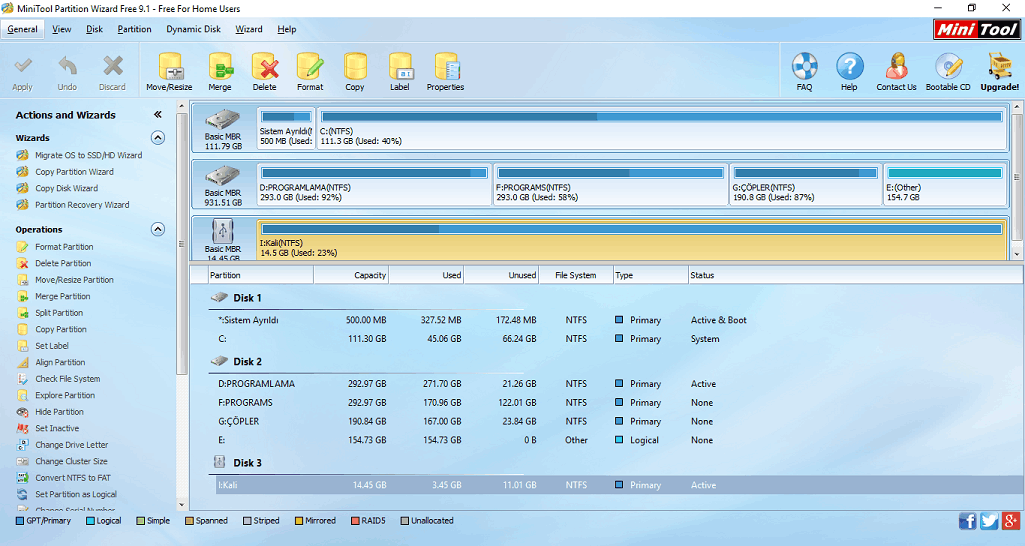
Task: Select the Sistem Ayrıldı partition row
Action: 618,320
